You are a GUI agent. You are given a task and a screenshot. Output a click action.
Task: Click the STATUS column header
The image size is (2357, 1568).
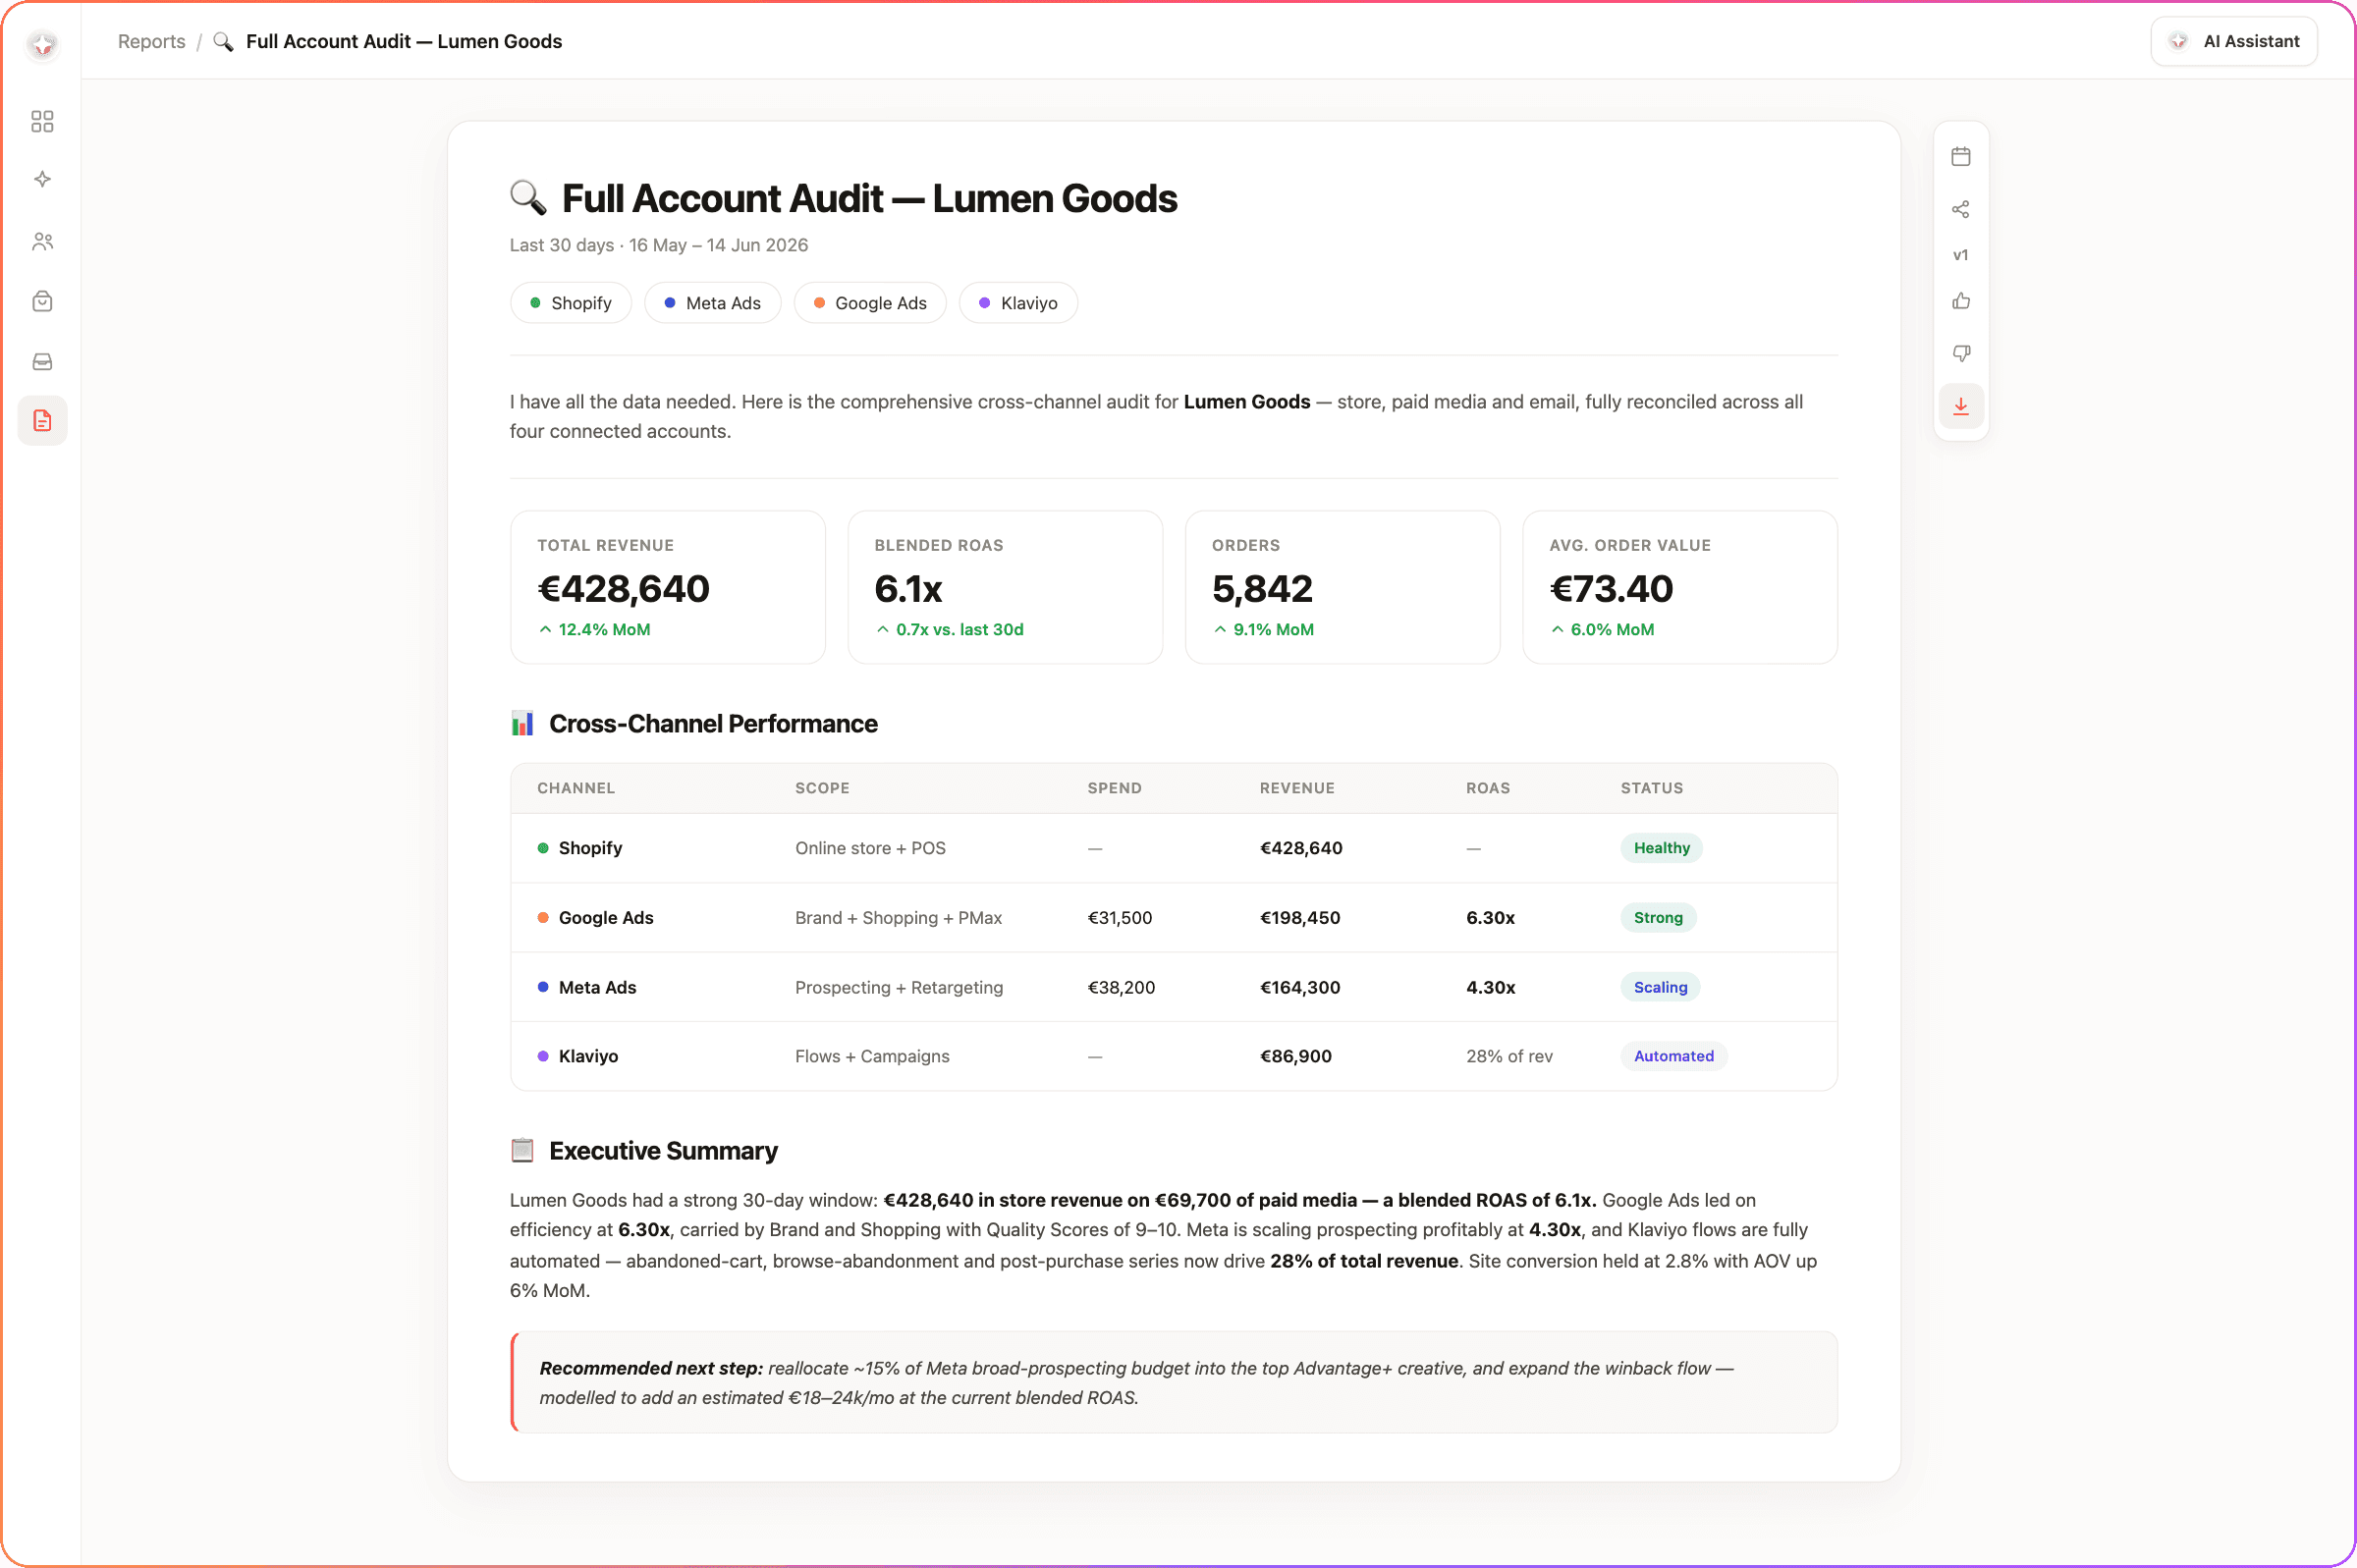(x=1651, y=788)
